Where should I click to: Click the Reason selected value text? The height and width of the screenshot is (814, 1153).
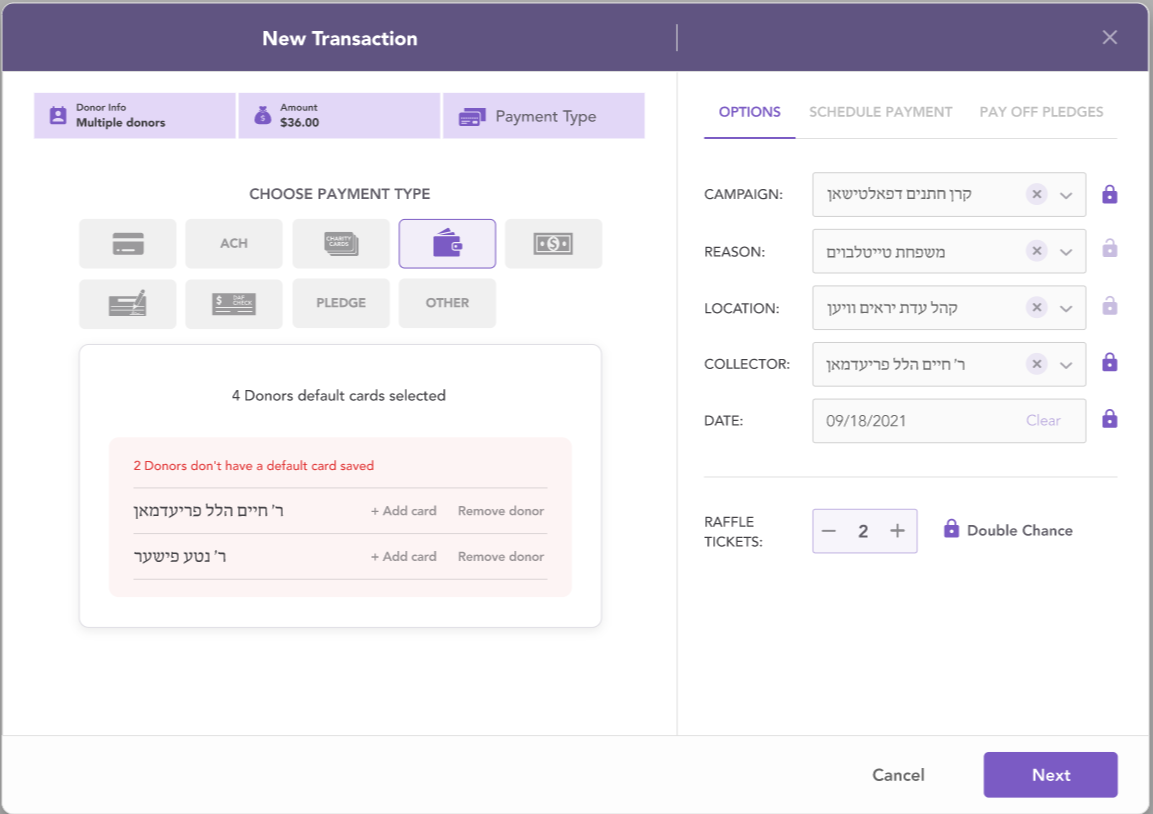click(885, 251)
